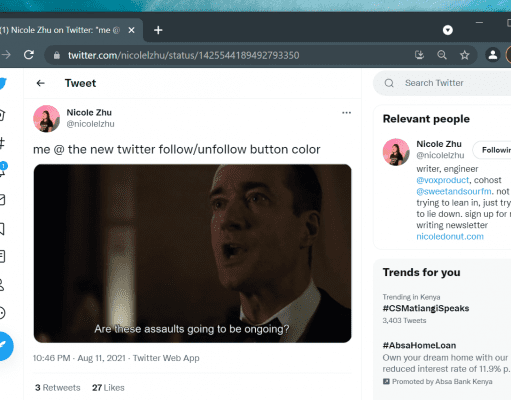Click the 'Trending in Kenya' label
The height and width of the screenshot is (400, 511).
click(x=411, y=297)
